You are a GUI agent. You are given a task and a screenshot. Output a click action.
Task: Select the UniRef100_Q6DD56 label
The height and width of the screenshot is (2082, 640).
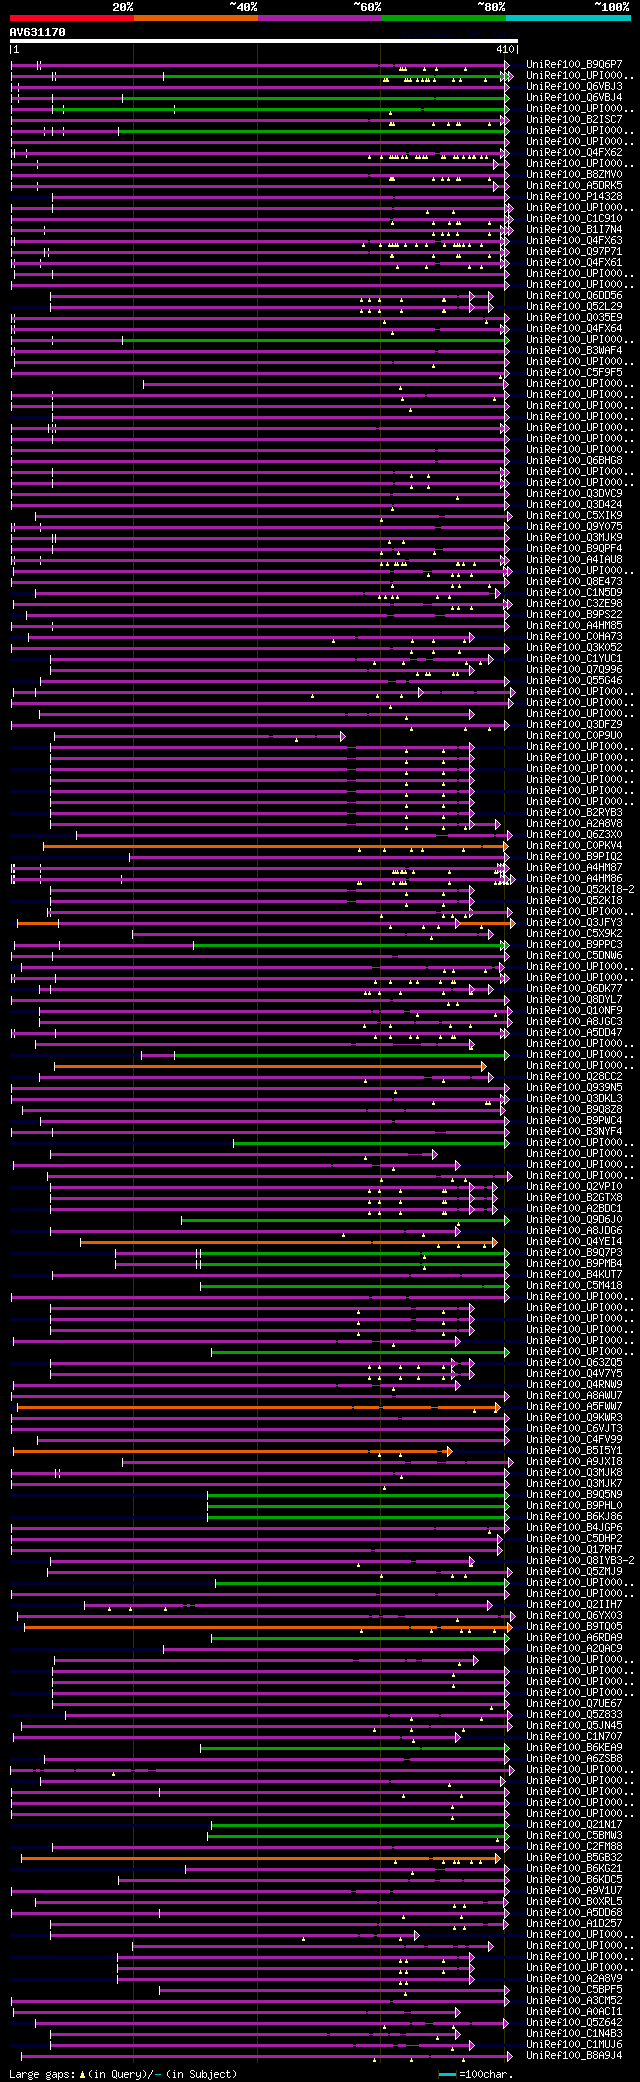point(574,295)
